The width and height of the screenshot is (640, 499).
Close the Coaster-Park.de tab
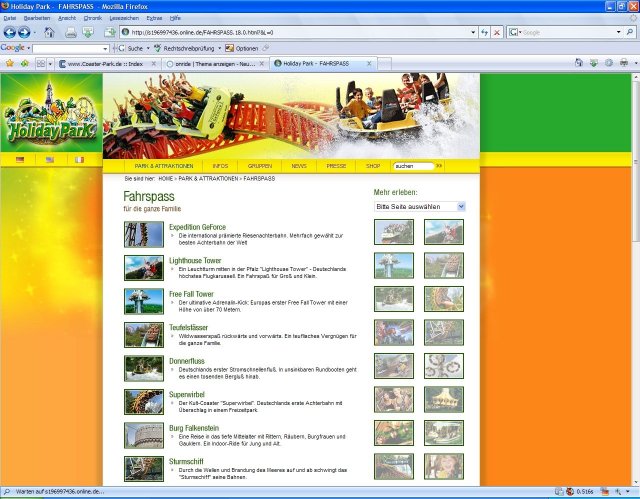point(154,63)
